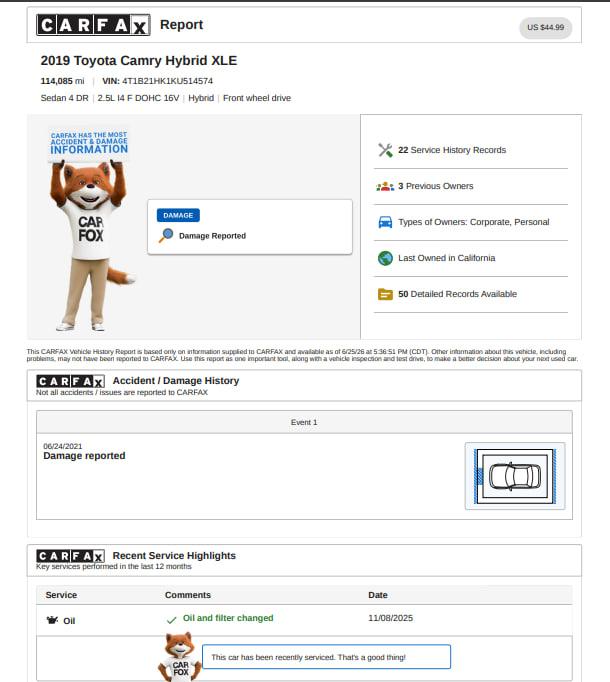Click the blue DAMAGE badge

178,215
